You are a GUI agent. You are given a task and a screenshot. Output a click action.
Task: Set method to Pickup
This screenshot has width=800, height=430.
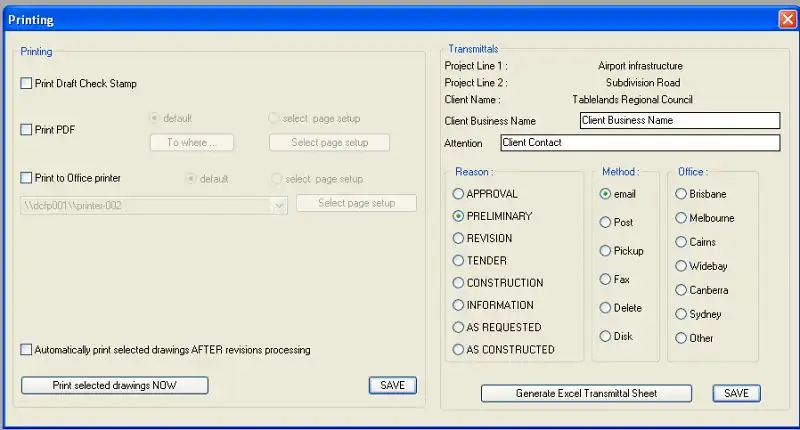tap(605, 250)
